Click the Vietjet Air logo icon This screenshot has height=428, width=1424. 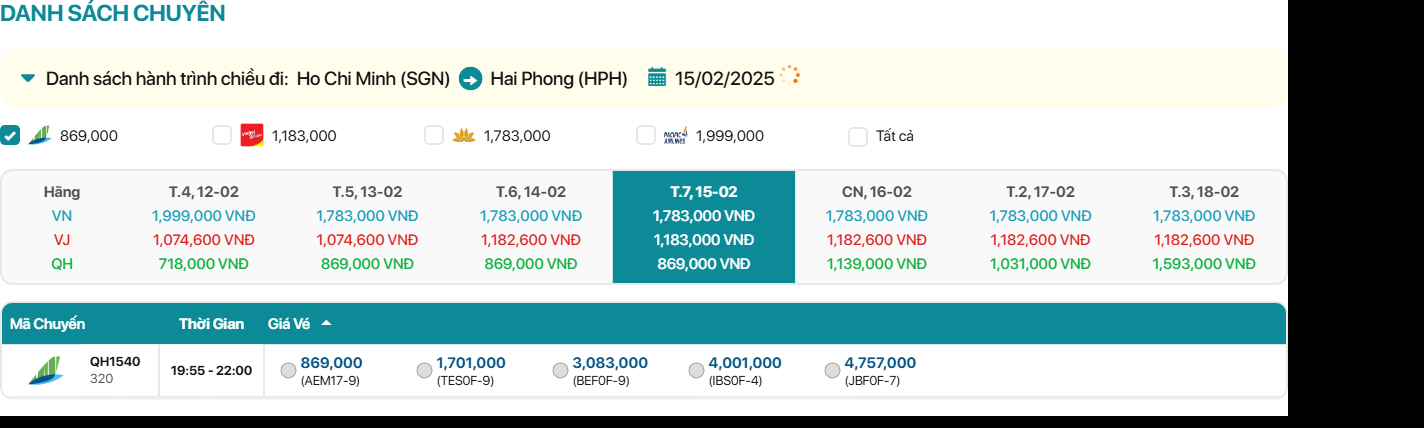click(252, 135)
